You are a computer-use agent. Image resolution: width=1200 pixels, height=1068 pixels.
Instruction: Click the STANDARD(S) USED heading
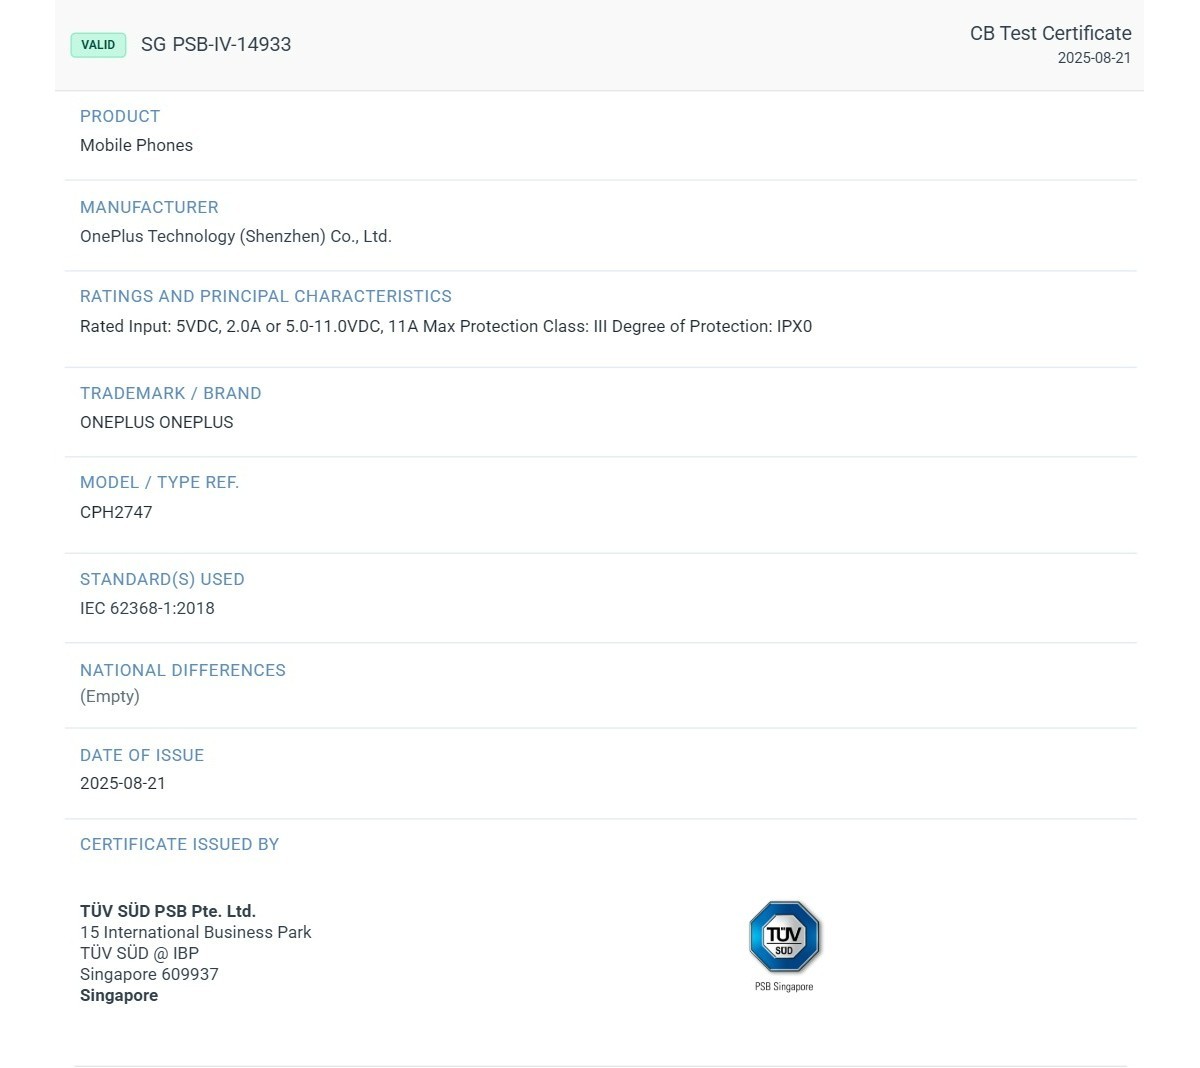click(x=162, y=579)
